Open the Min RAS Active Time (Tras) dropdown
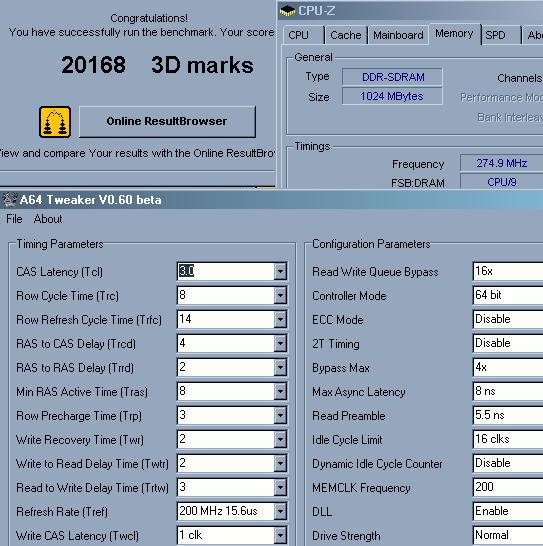The image size is (543, 546). tap(280, 391)
